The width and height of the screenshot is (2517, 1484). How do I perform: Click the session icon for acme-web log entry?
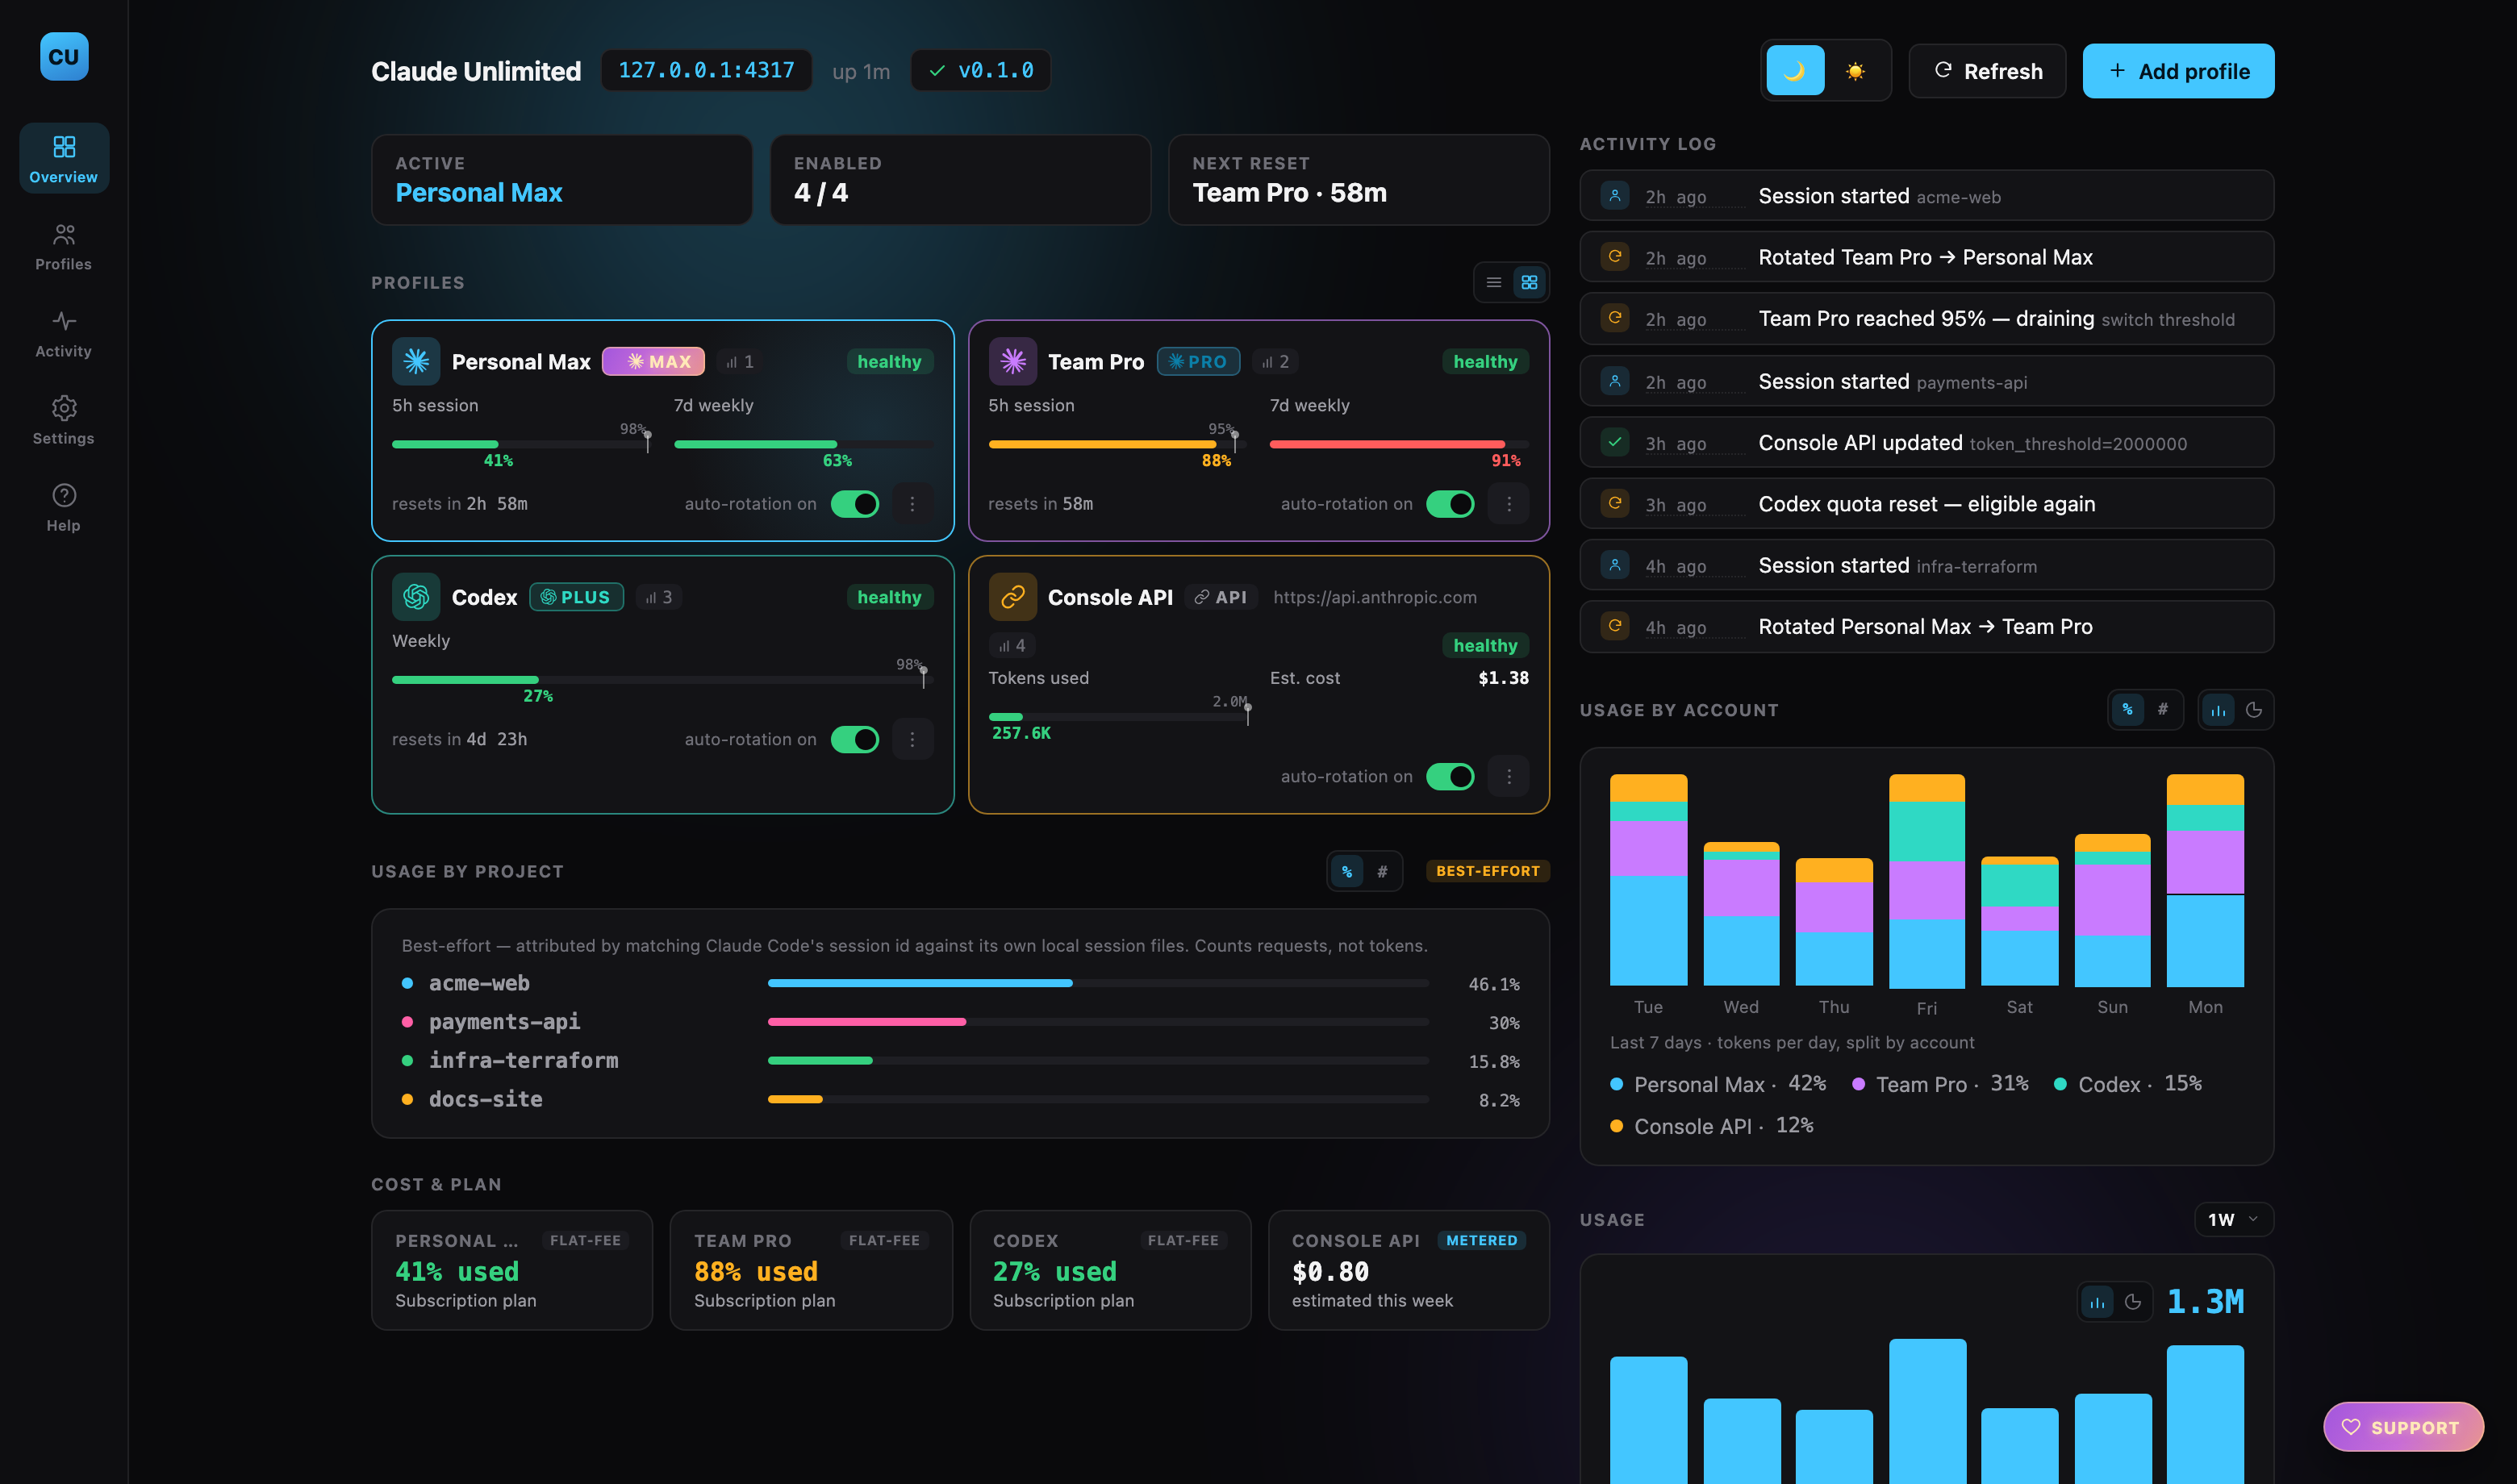point(1614,195)
